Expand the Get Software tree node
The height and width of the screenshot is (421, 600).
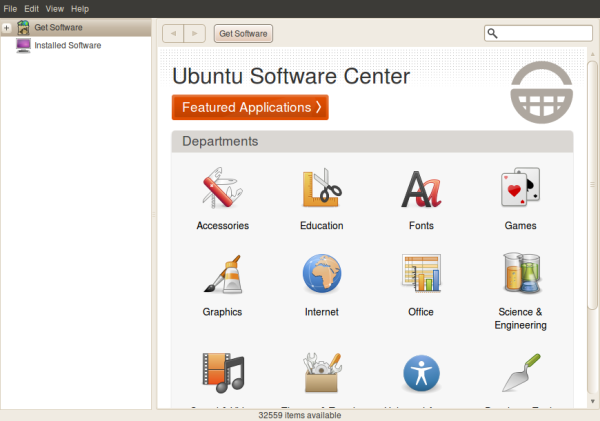[7, 28]
